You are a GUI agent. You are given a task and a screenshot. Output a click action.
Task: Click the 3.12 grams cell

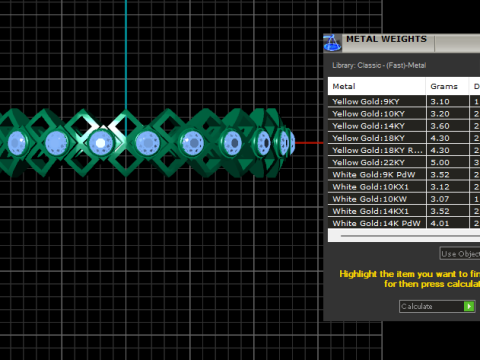tap(447, 187)
